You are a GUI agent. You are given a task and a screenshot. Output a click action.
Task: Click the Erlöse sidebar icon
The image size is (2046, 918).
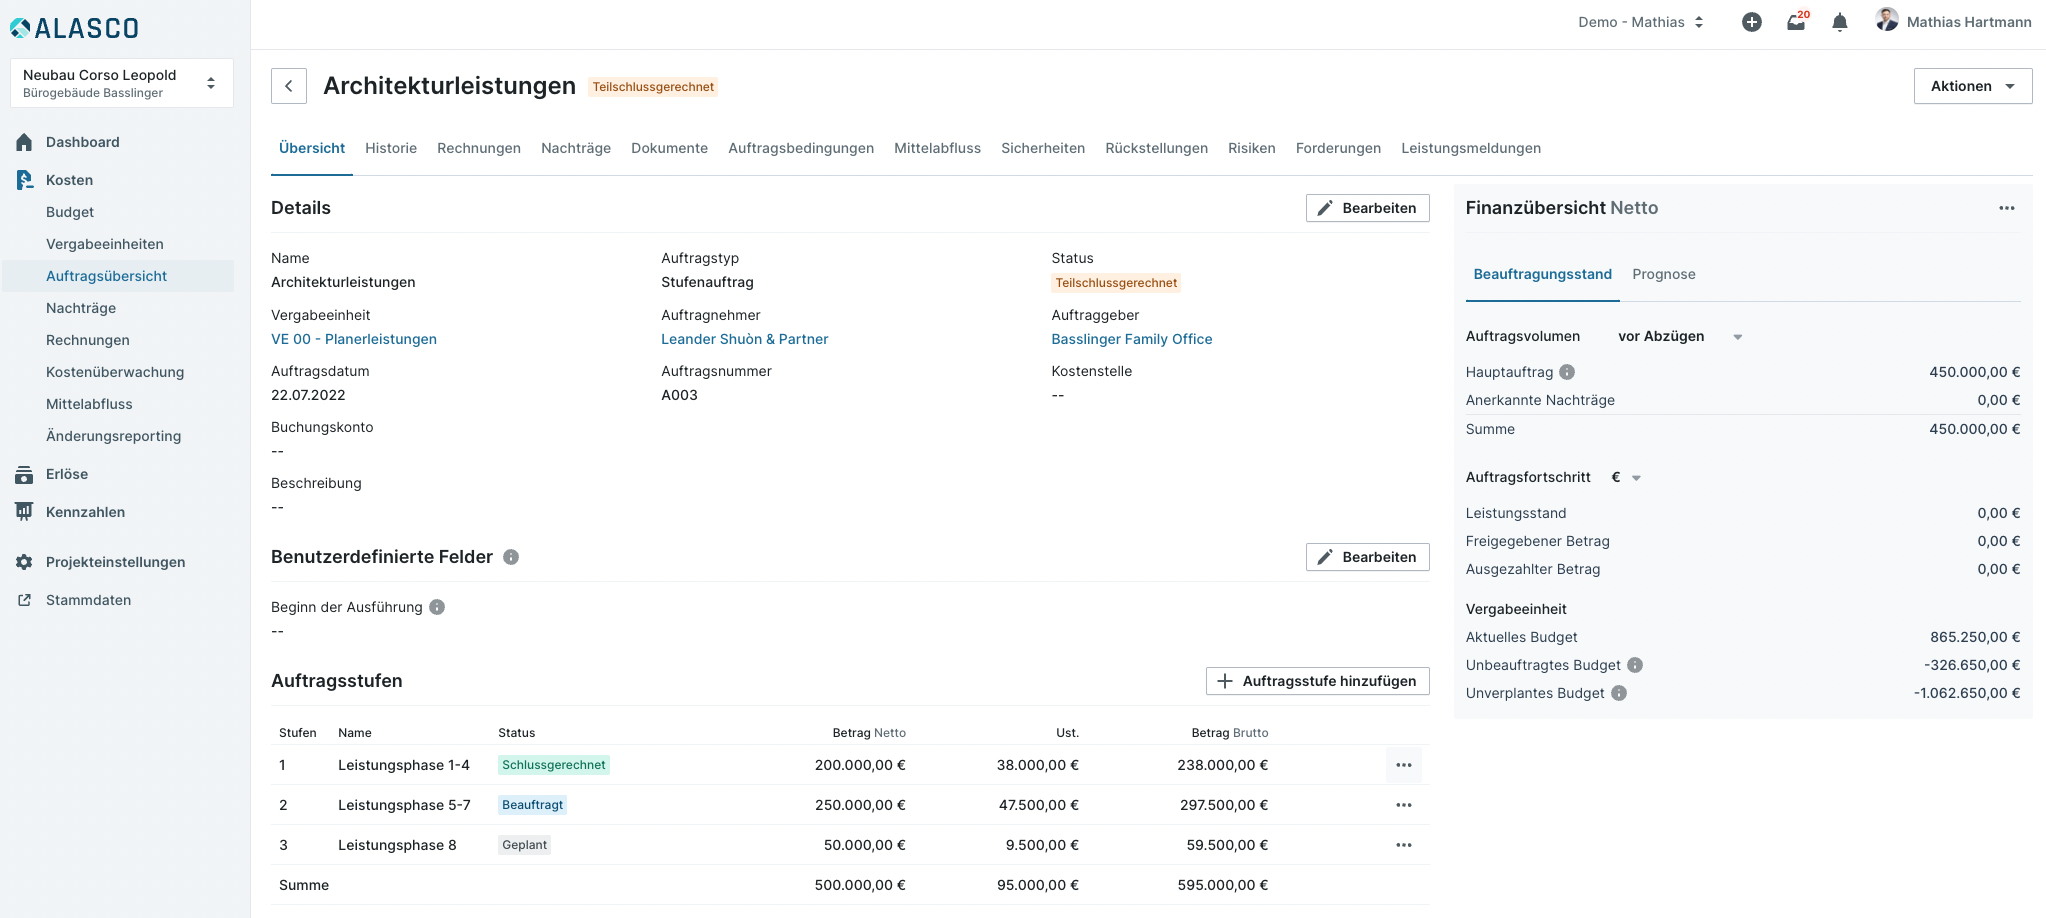[x=25, y=474]
